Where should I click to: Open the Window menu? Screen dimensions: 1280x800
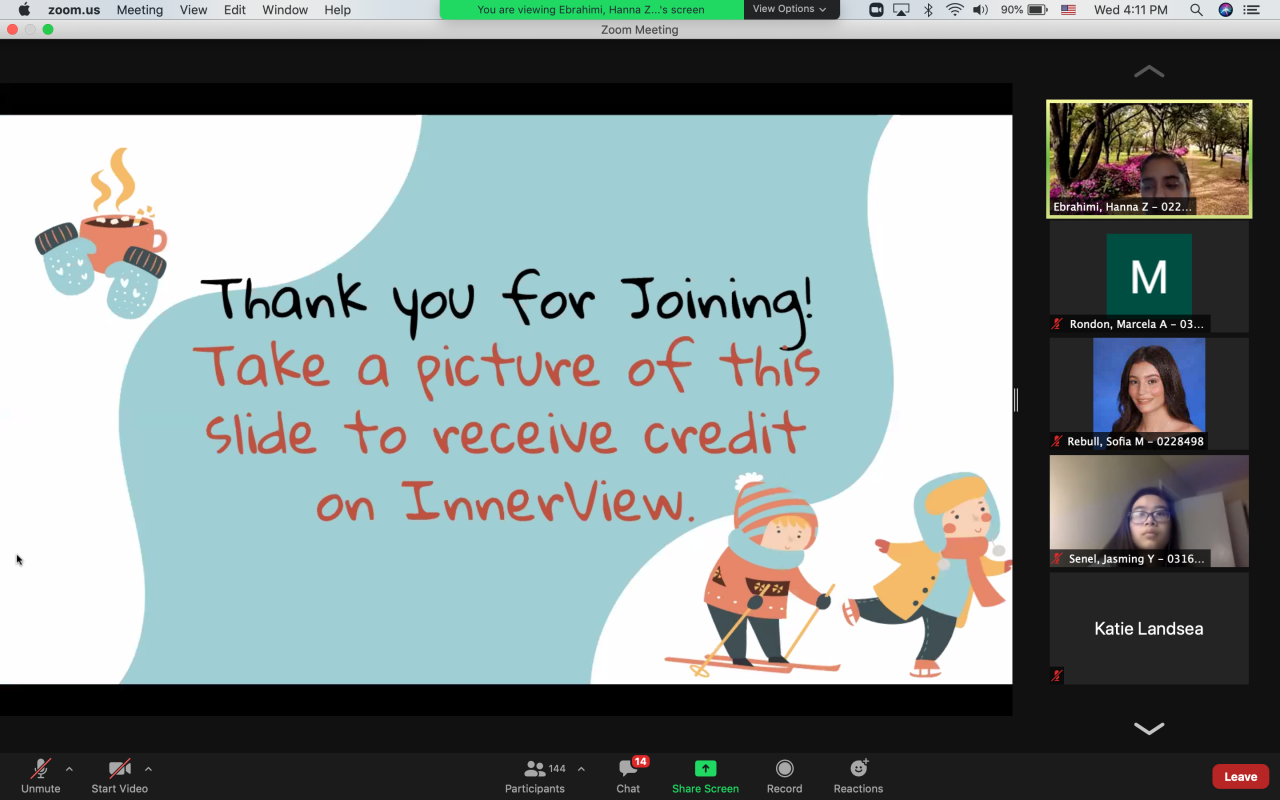(x=285, y=9)
